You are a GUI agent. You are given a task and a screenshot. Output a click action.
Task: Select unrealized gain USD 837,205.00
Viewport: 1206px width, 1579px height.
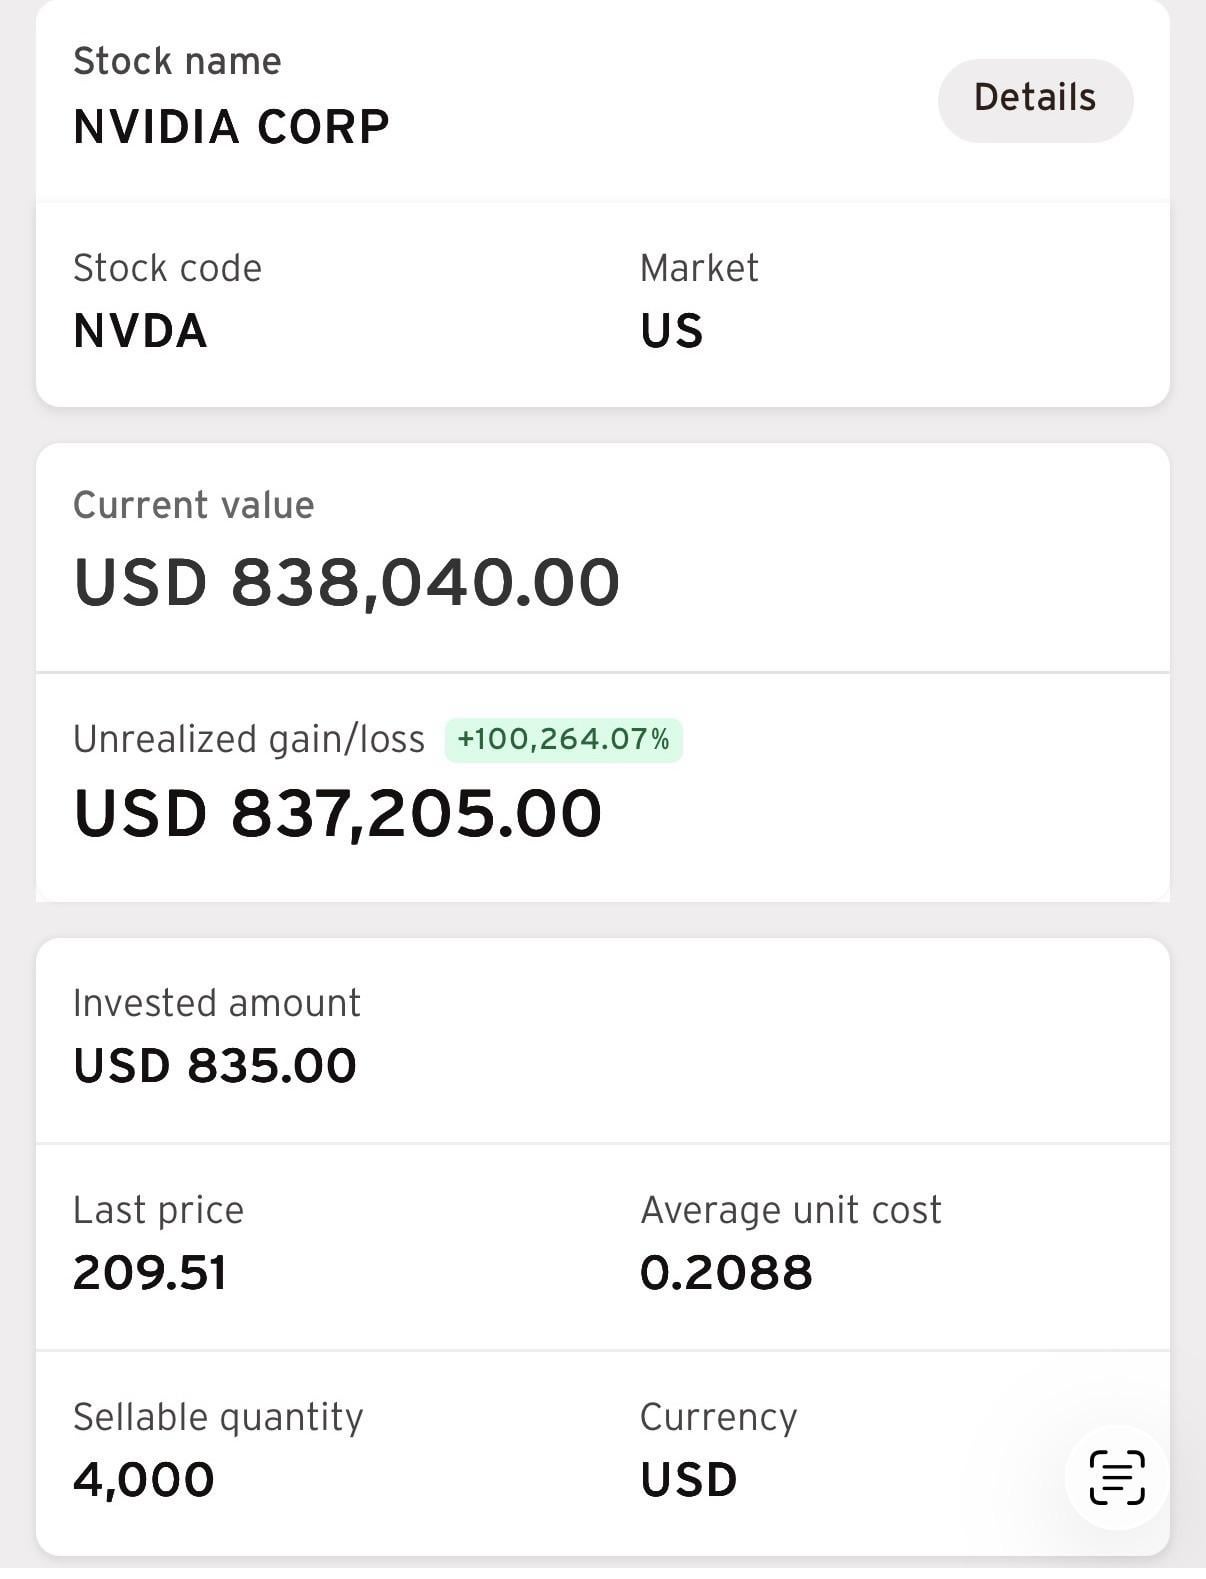coord(338,813)
